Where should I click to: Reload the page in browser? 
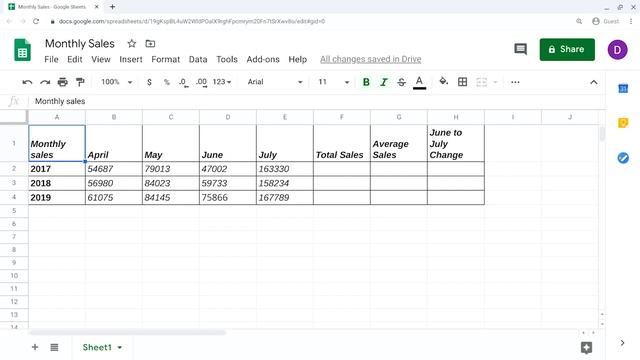pos(36,21)
